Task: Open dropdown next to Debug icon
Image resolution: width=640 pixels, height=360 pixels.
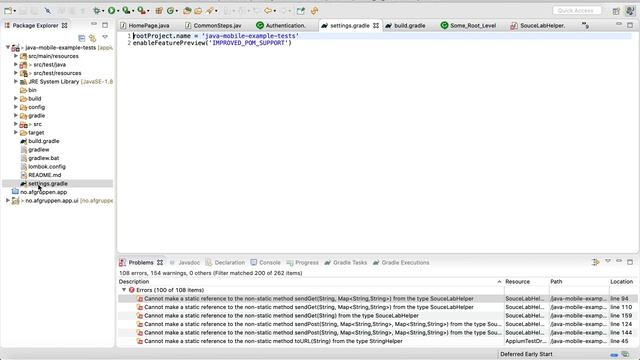Action: coord(103,11)
